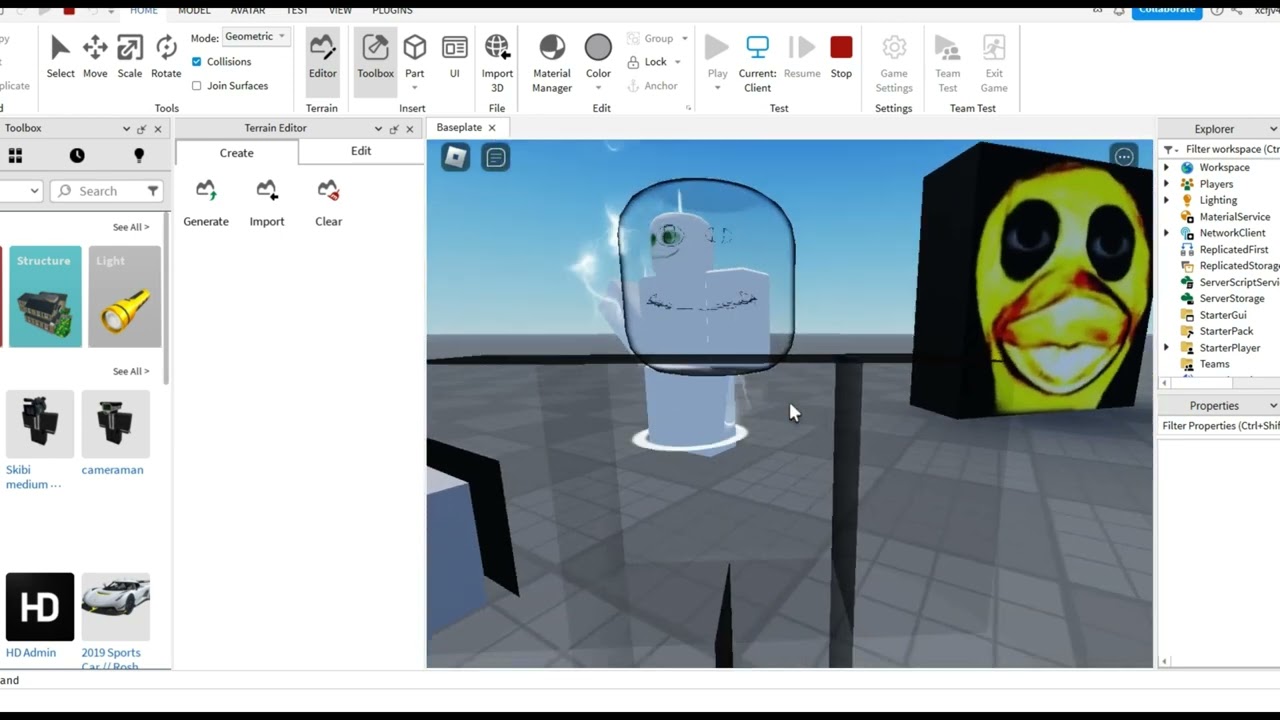Open the MODEL ribbon tab

(x=194, y=10)
